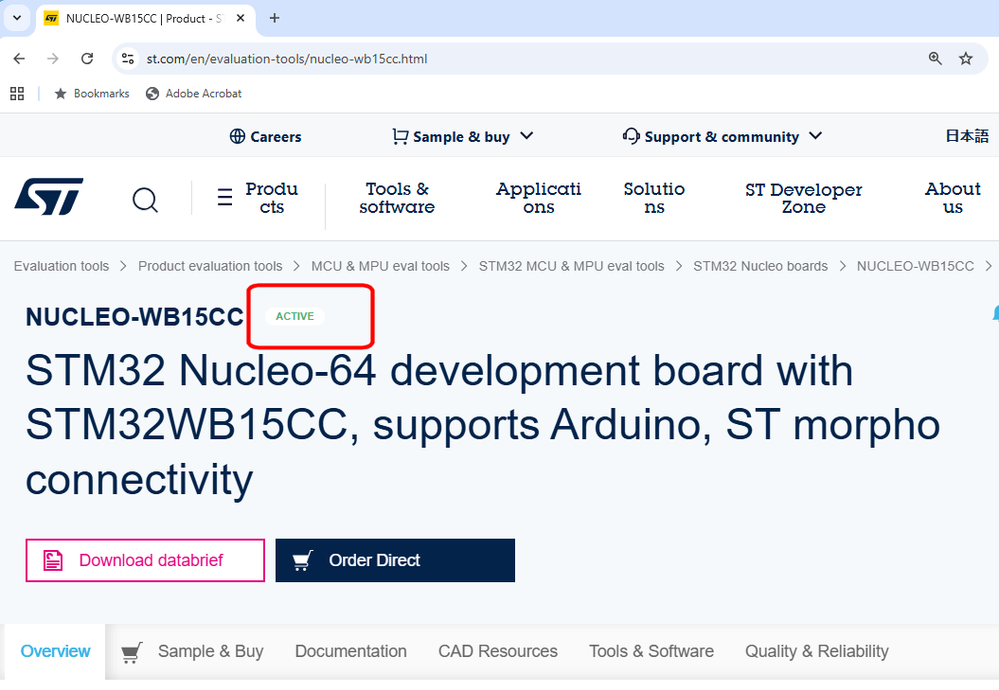Click the Careers globe link

pos(265,136)
